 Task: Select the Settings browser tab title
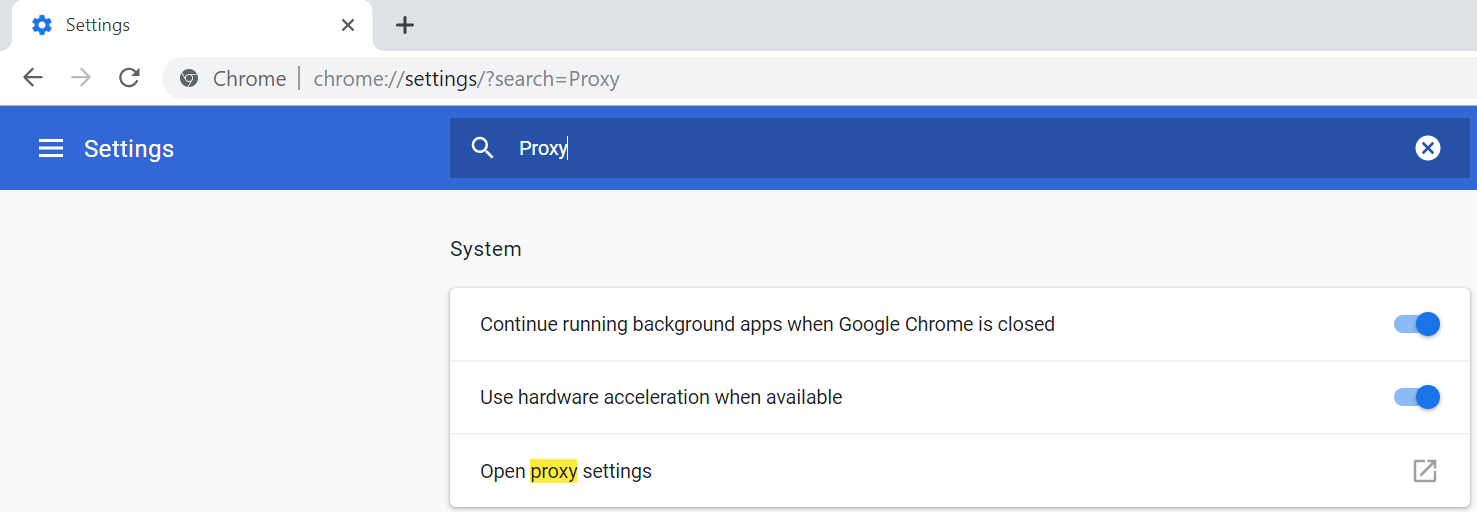coord(98,25)
